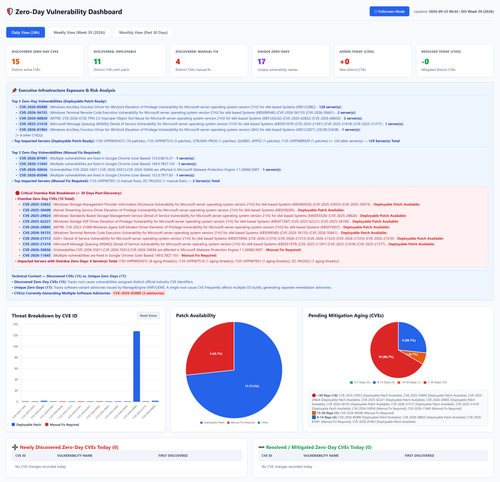The width and height of the screenshot is (500, 482).
Task: Click the blue square icon beside 8-14 Days list
Action: pyautogui.click(x=314, y=417)
